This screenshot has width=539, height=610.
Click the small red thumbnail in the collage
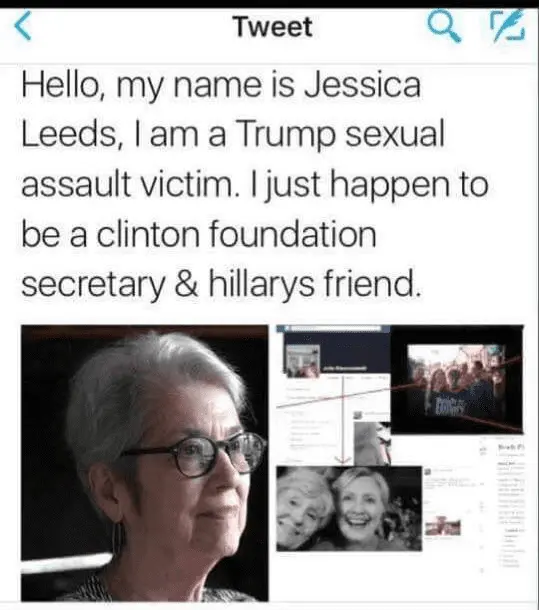click(443, 527)
